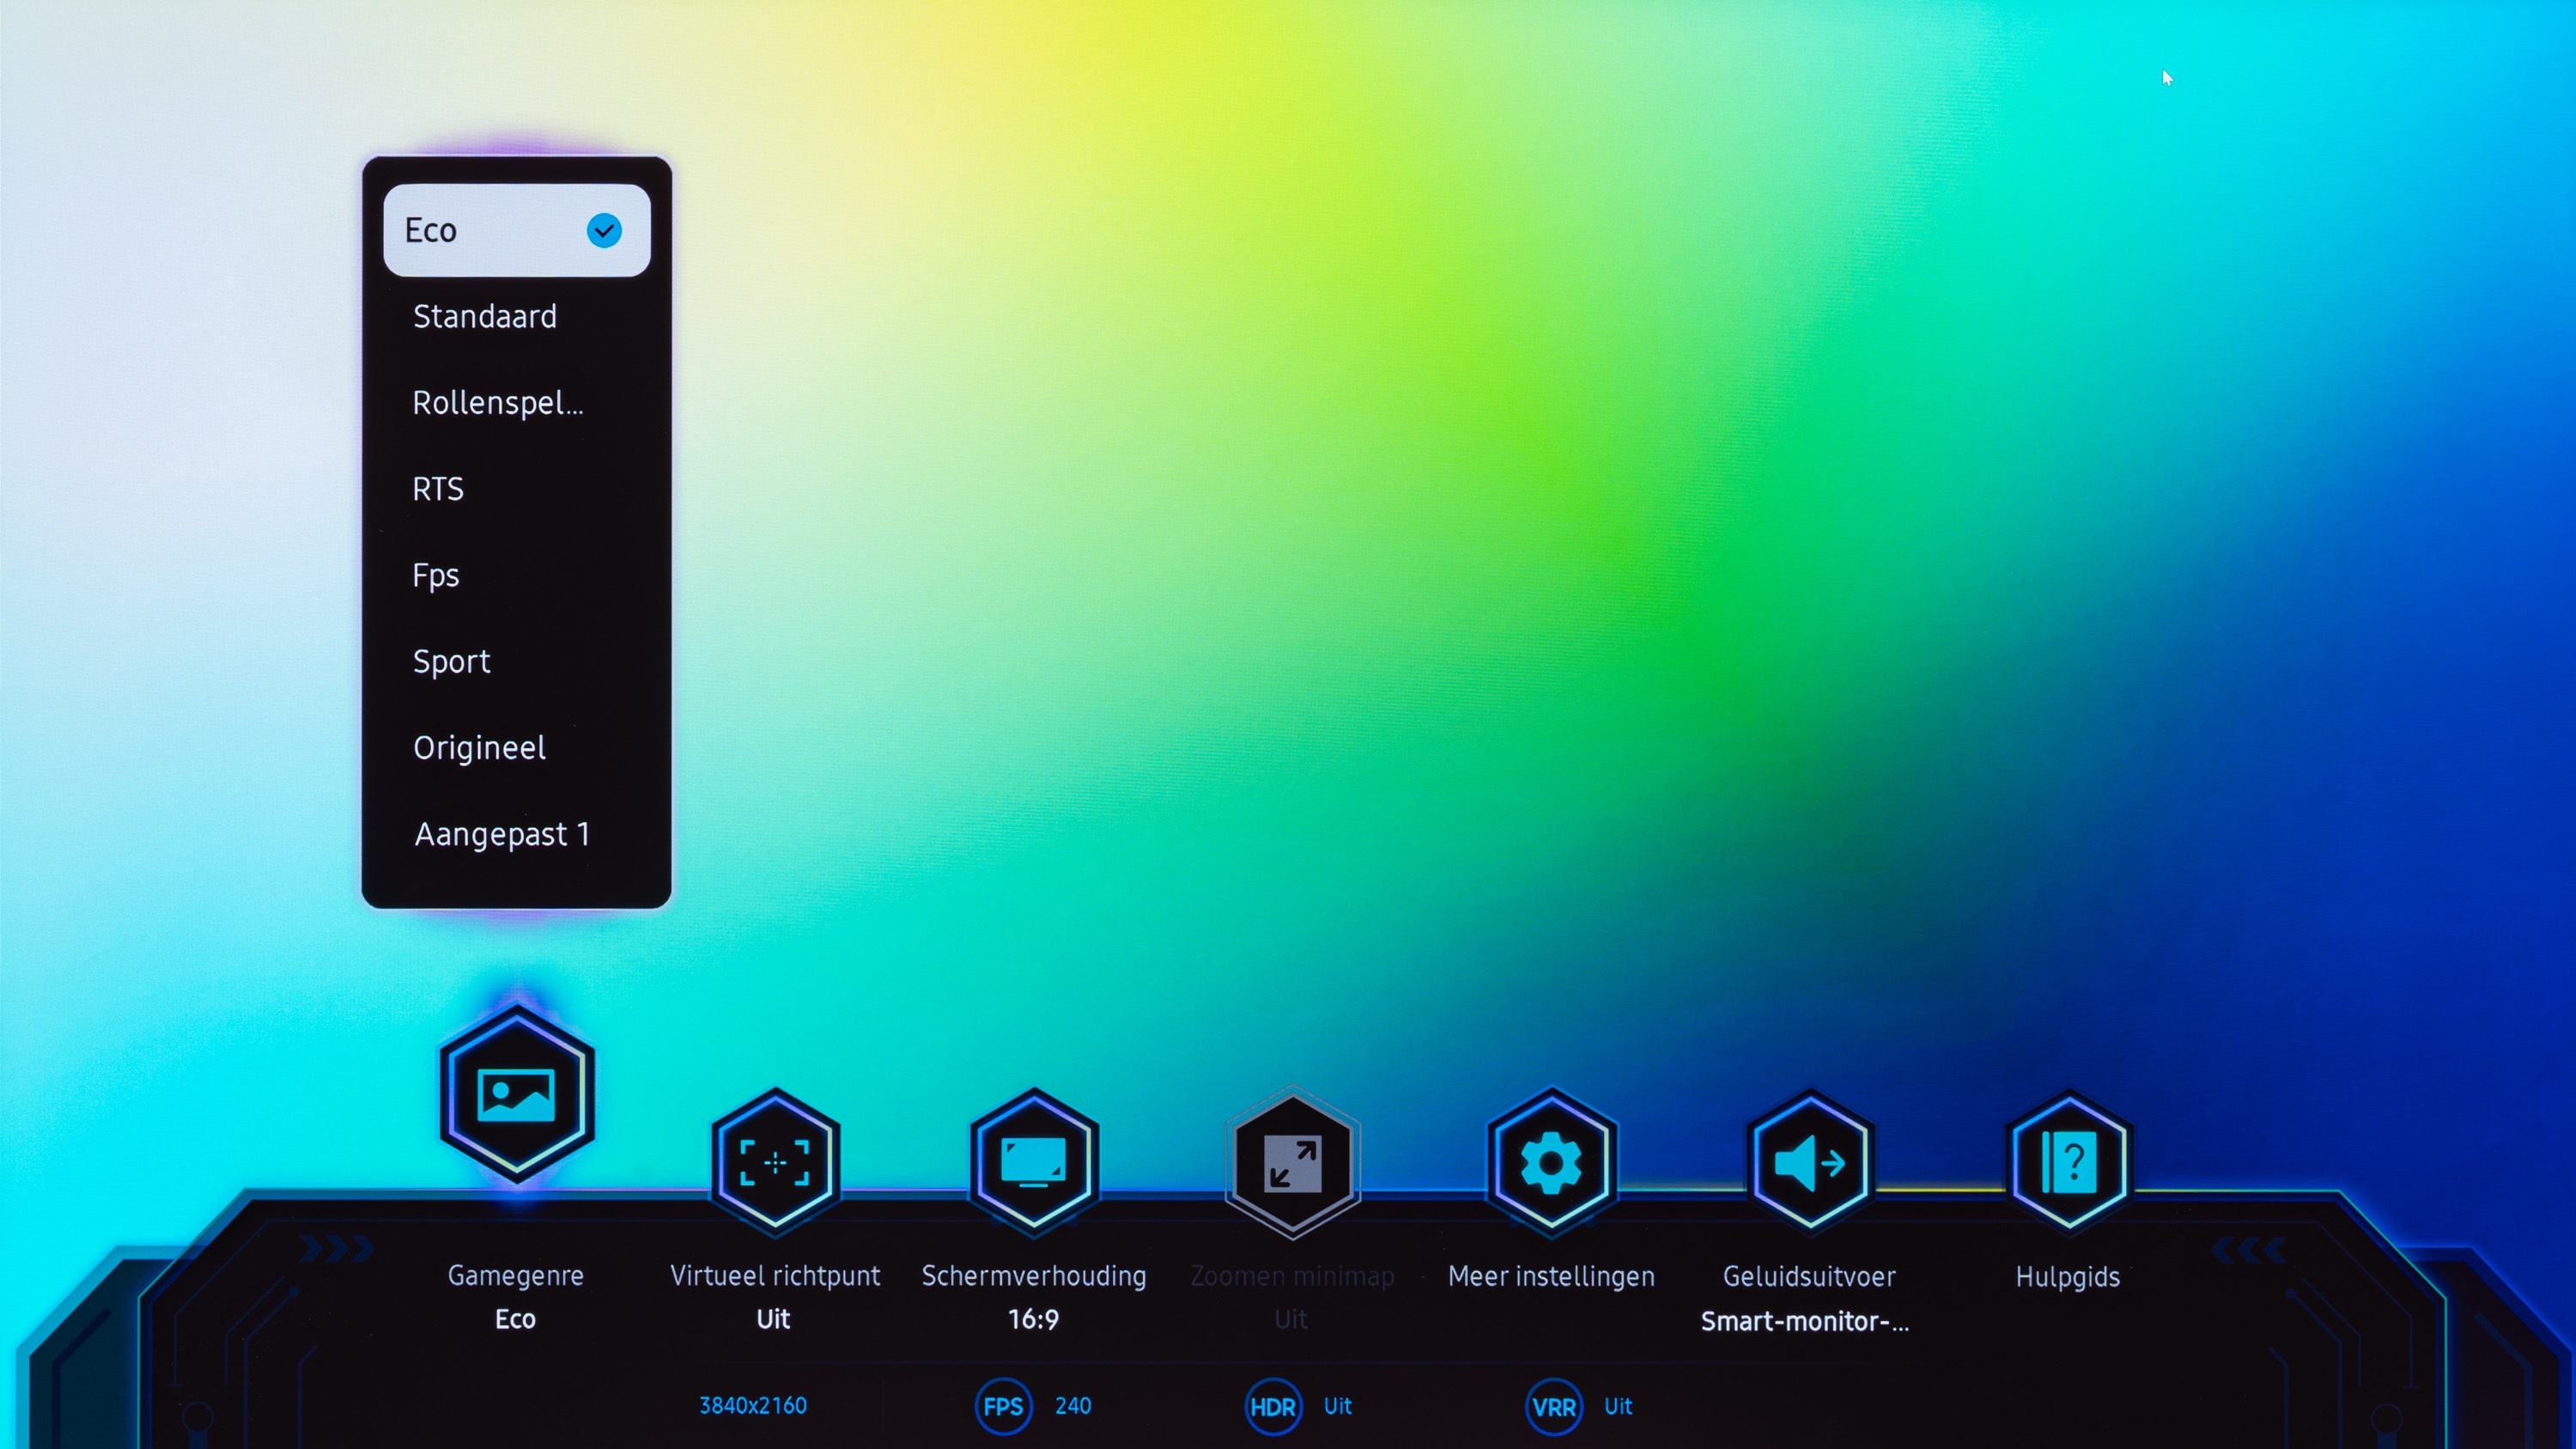This screenshot has height=1449, width=2576.
Task: Click the 3840x2160 resolution readout
Action: (x=752, y=1405)
